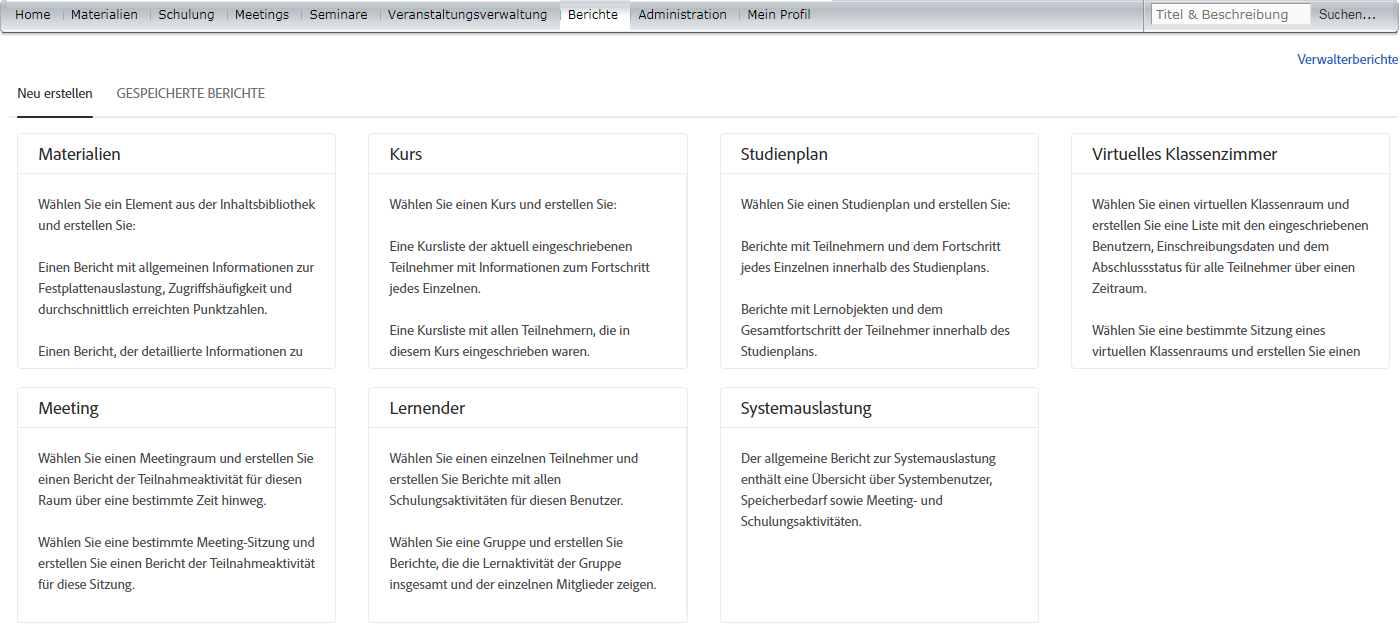Open the Virtuelles Klassenzimmer card heading
This screenshot has height=627, width=1400.
coord(1184,154)
